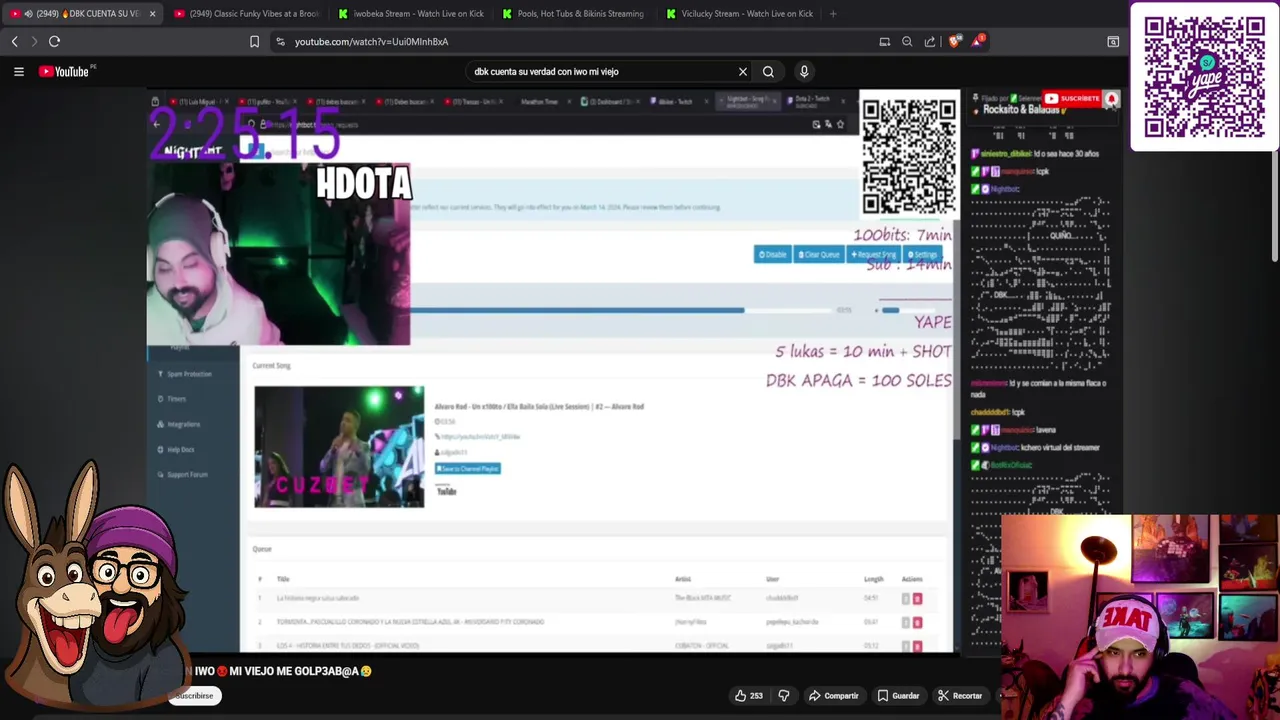This screenshot has width=1280, height=720.
Task: Open Brave Rewards triangle icon
Action: (977, 41)
